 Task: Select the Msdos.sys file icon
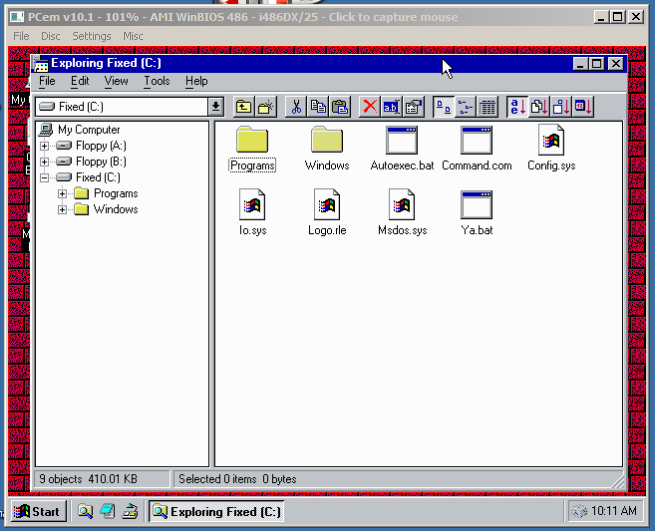pyautogui.click(x=401, y=204)
